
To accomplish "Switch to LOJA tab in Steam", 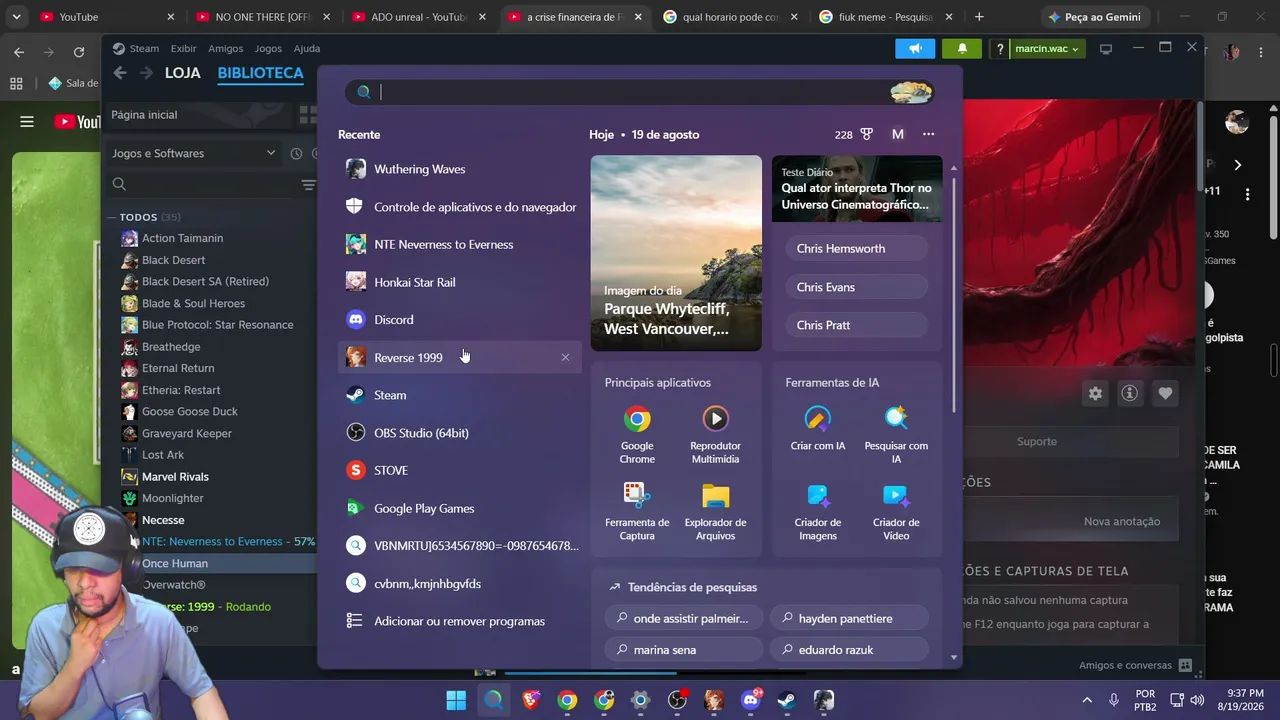I will point(183,73).
